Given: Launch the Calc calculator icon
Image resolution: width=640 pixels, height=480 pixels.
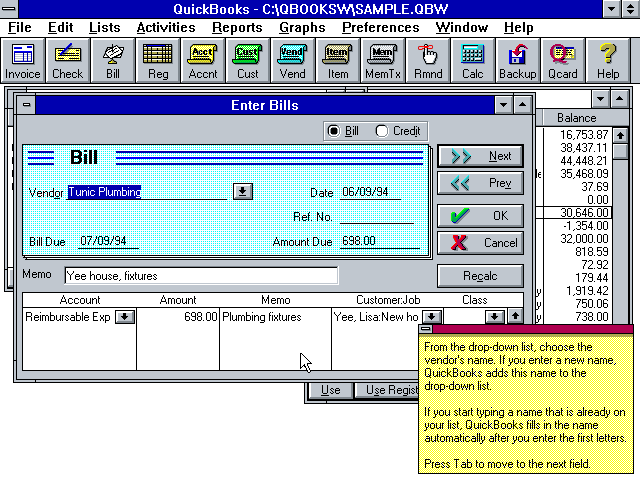Looking at the screenshot, I should (x=473, y=60).
